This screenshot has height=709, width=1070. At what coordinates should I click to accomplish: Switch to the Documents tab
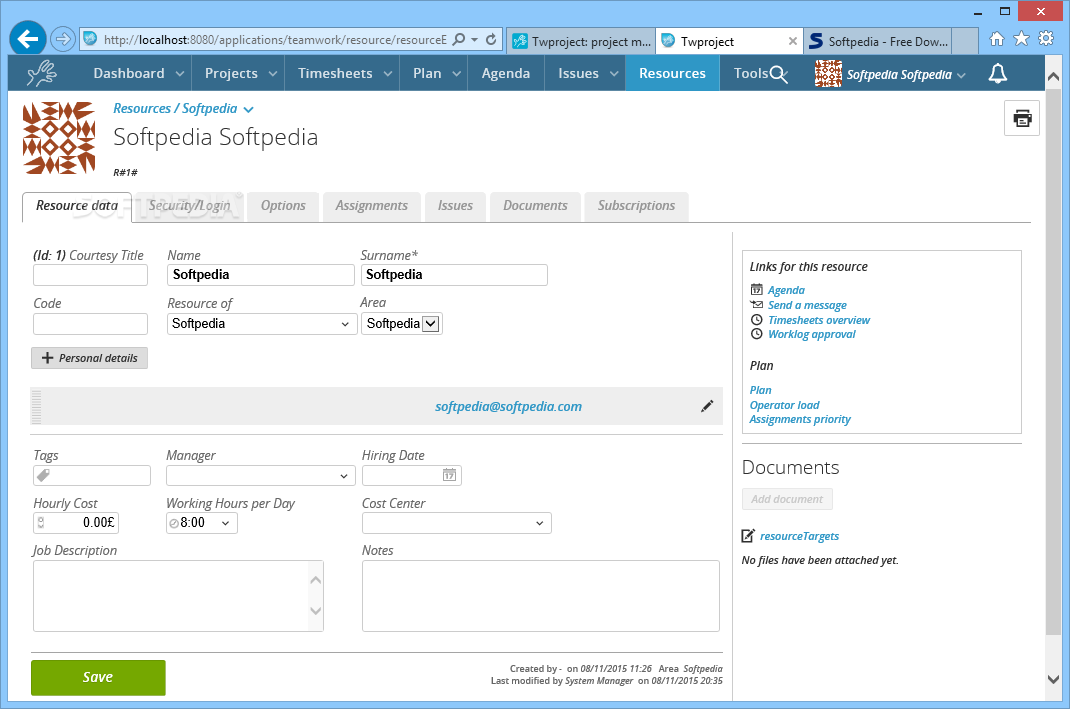[535, 206]
